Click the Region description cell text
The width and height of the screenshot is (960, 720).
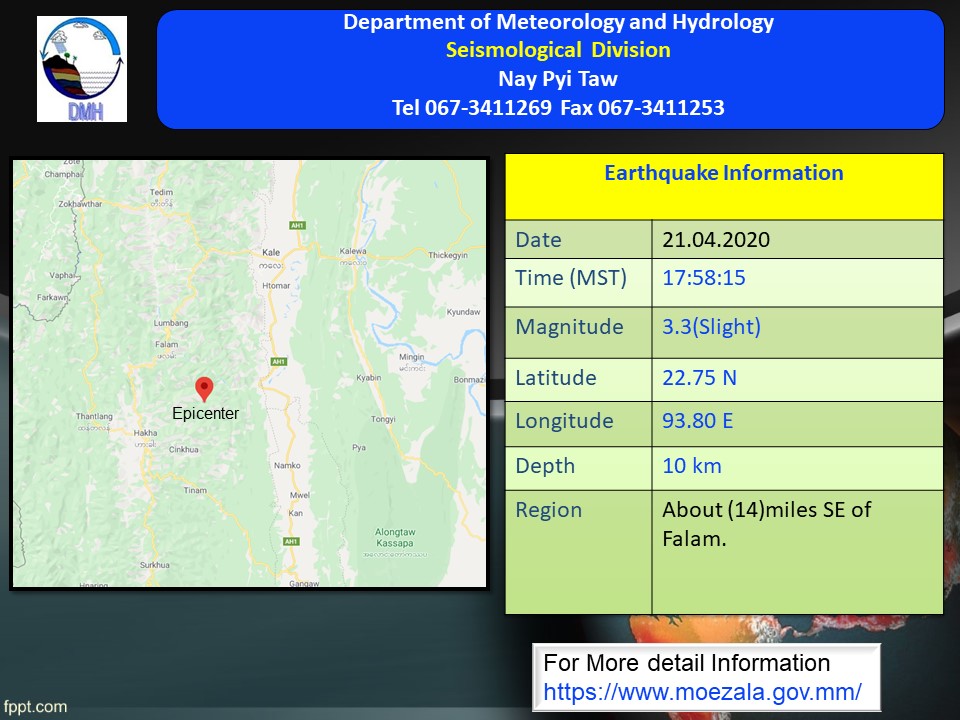[x=766, y=524]
